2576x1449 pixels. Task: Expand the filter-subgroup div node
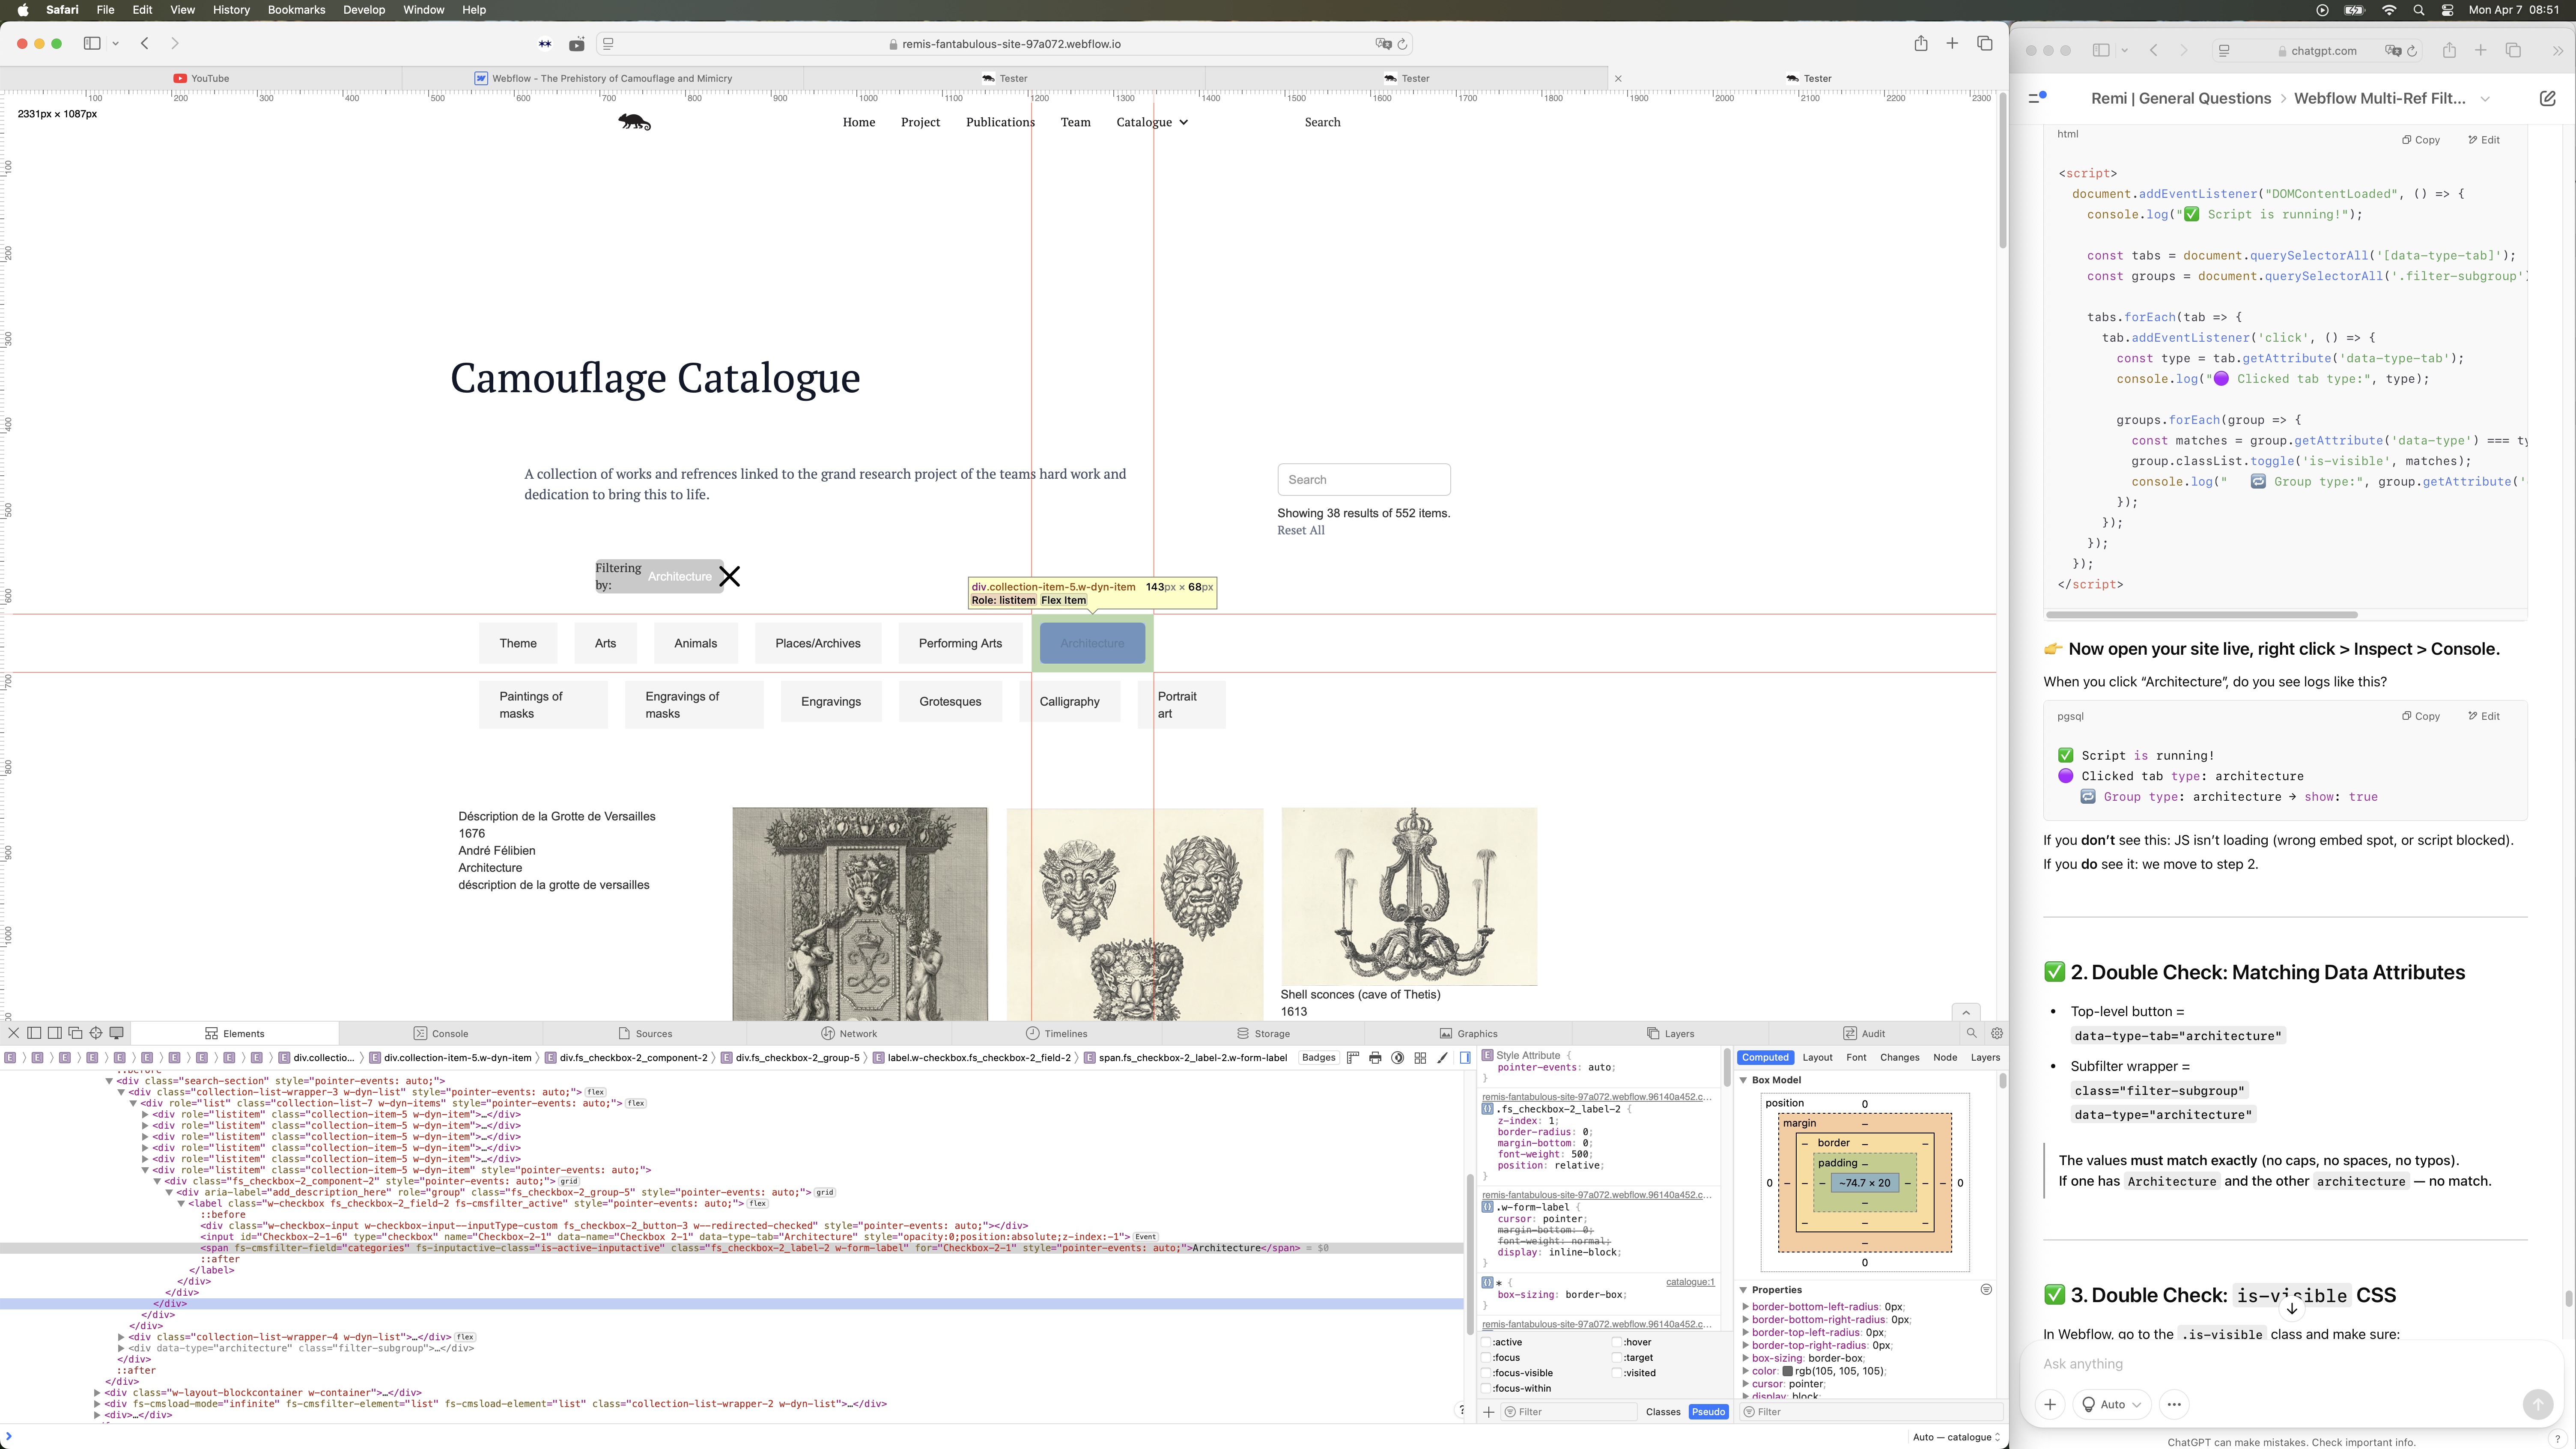pos(121,1348)
